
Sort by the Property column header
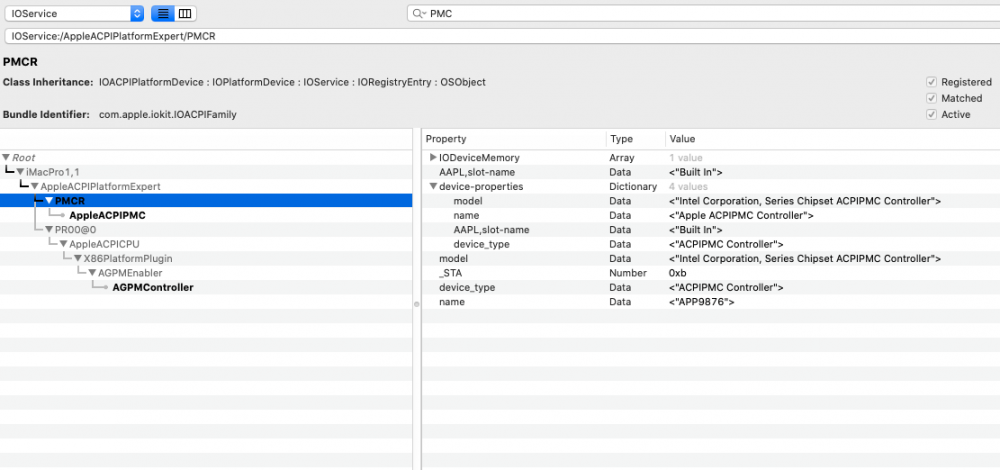click(513, 139)
